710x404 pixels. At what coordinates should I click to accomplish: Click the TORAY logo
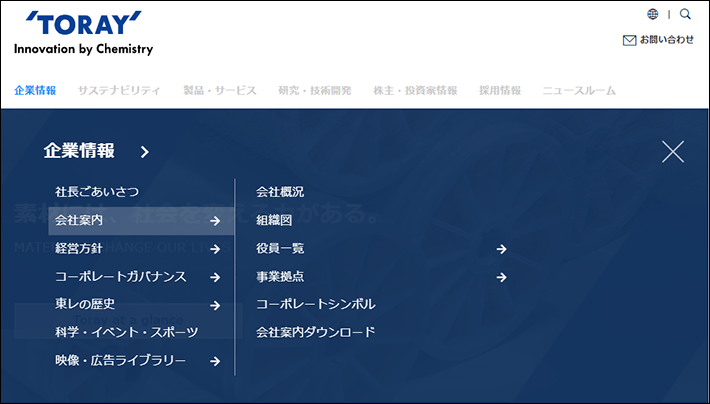click(x=83, y=23)
